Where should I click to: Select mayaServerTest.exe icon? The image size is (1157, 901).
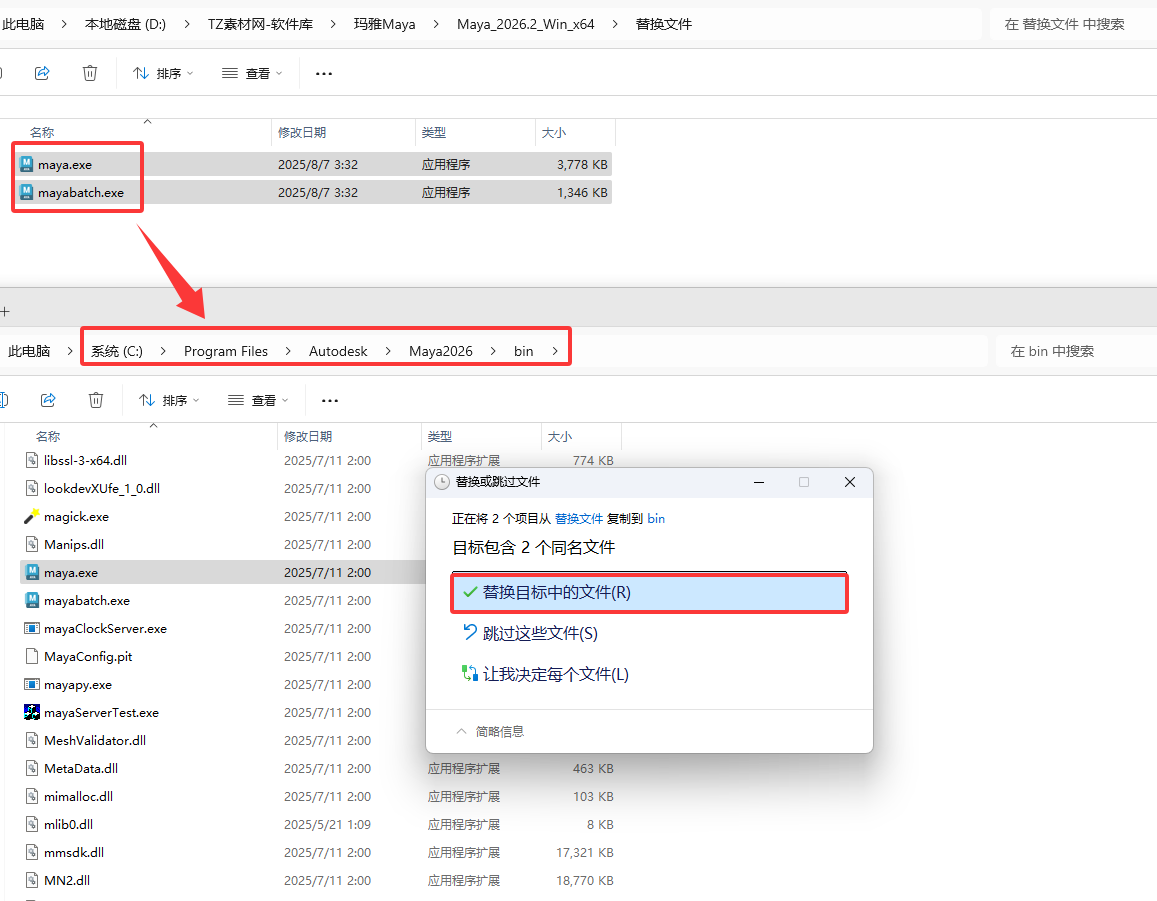(x=32, y=713)
